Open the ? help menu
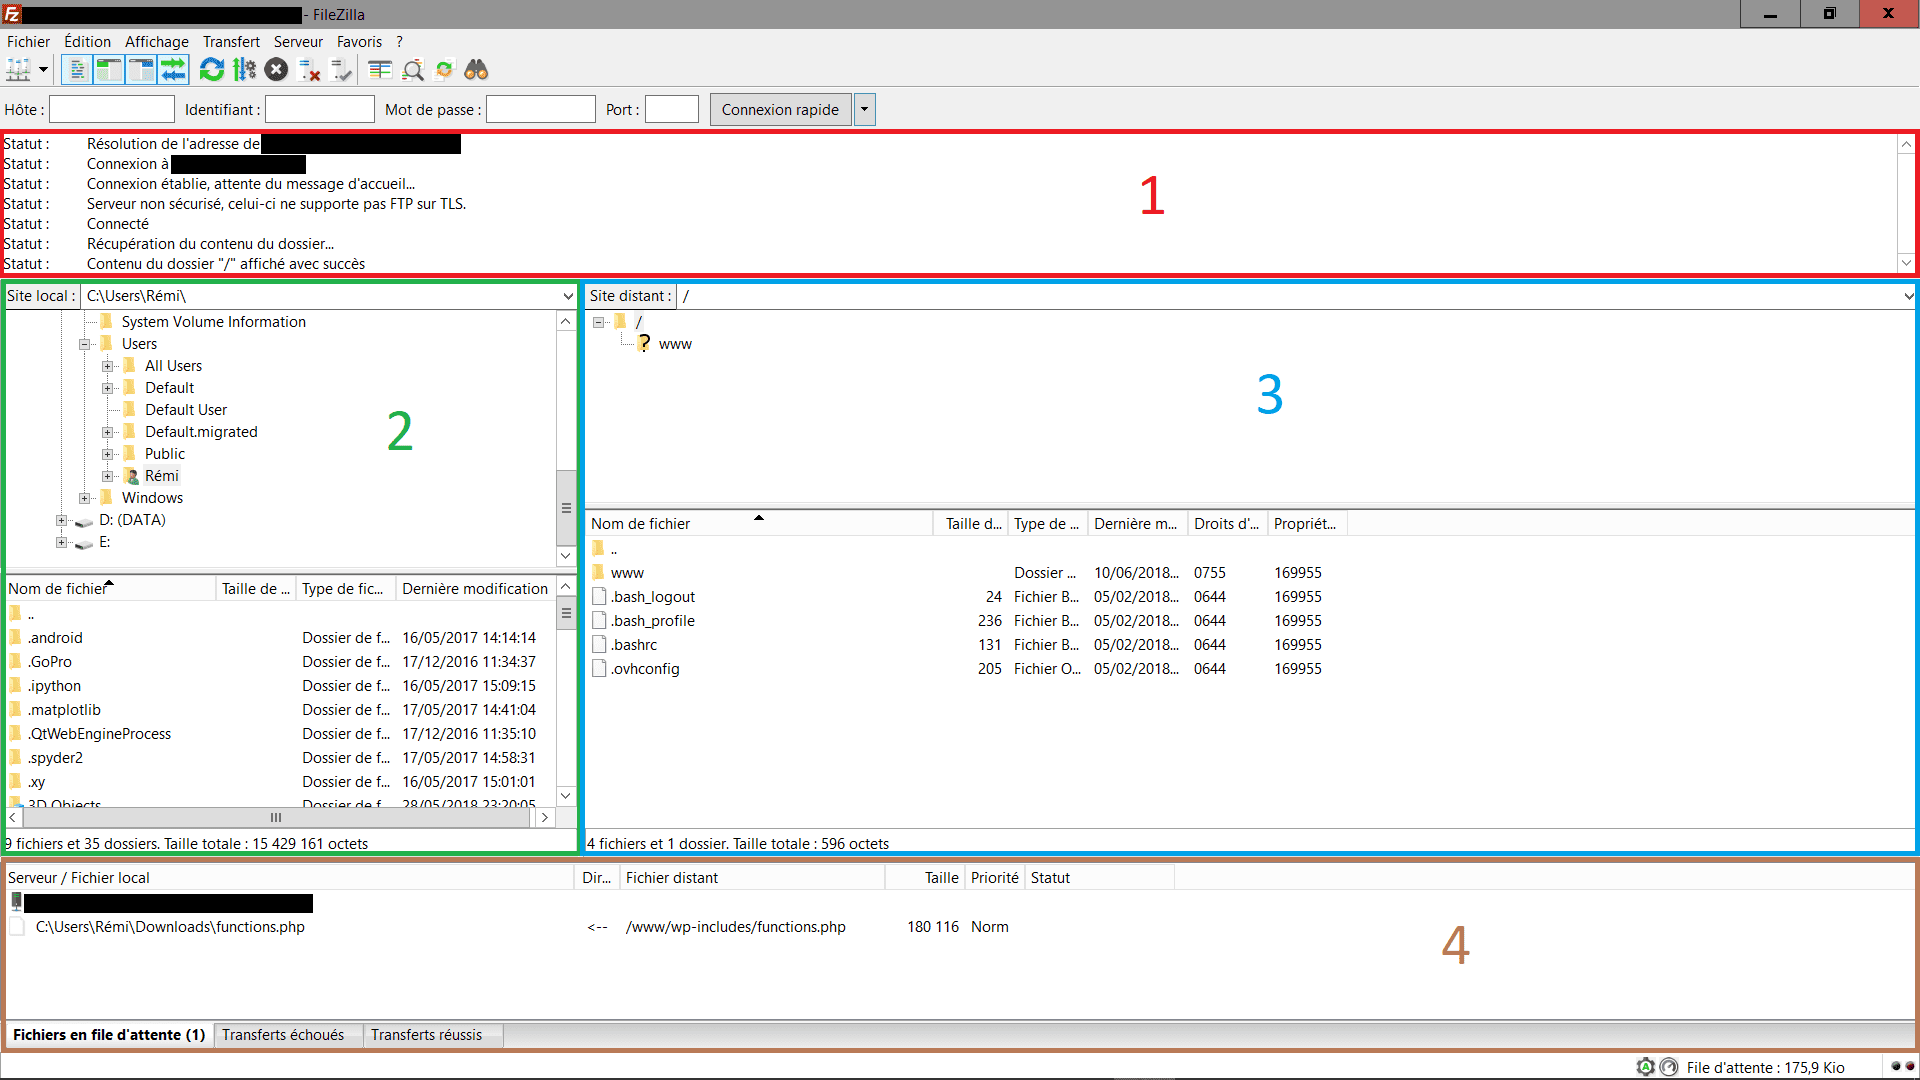Screen dimensions: 1920x1080 tap(400, 42)
